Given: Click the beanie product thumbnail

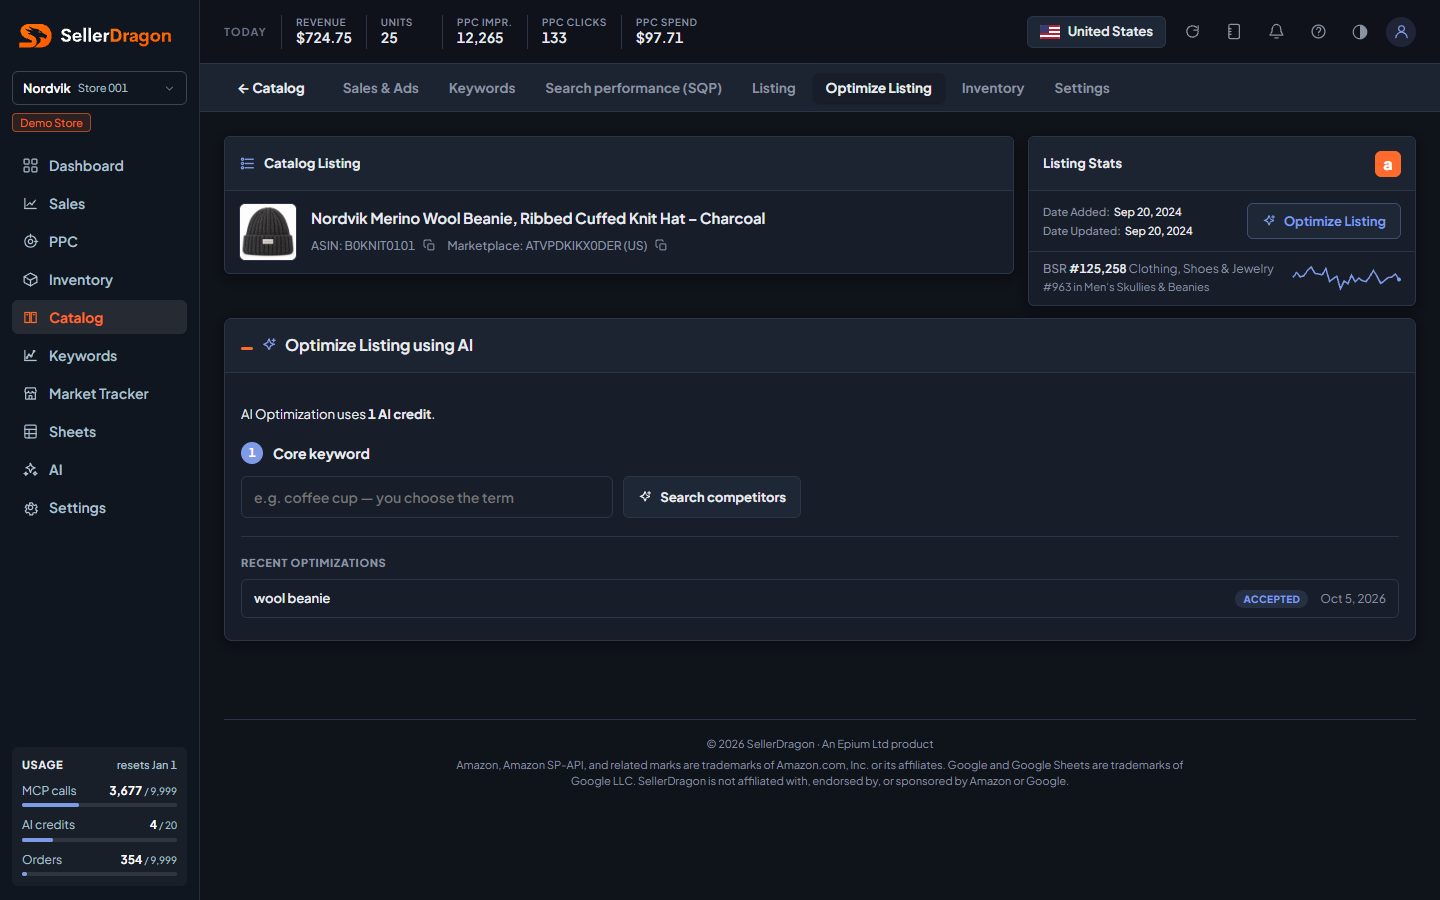Looking at the screenshot, I should coord(268,232).
